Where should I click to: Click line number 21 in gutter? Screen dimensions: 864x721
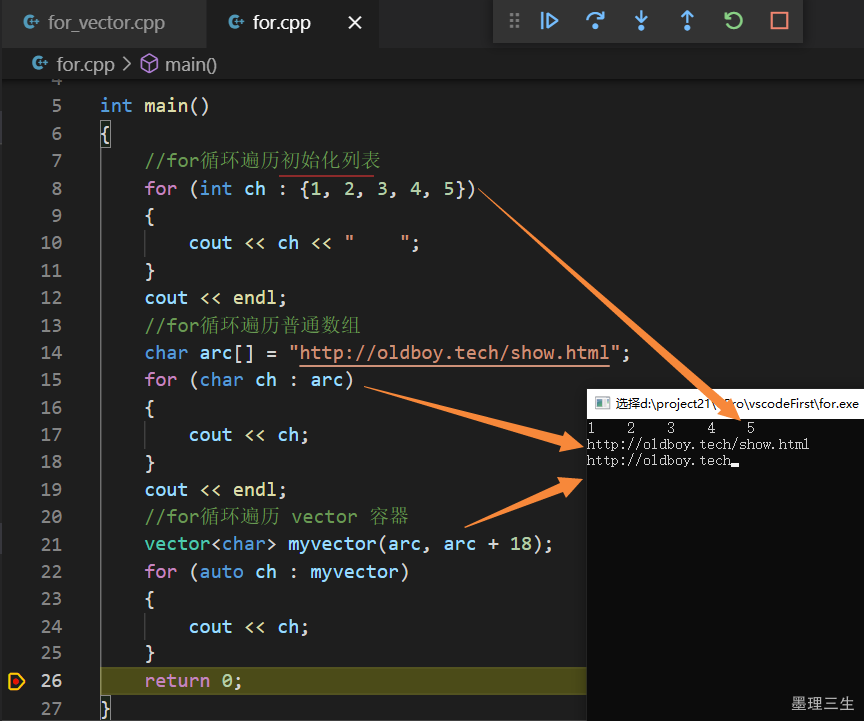(x=51, y=545)
